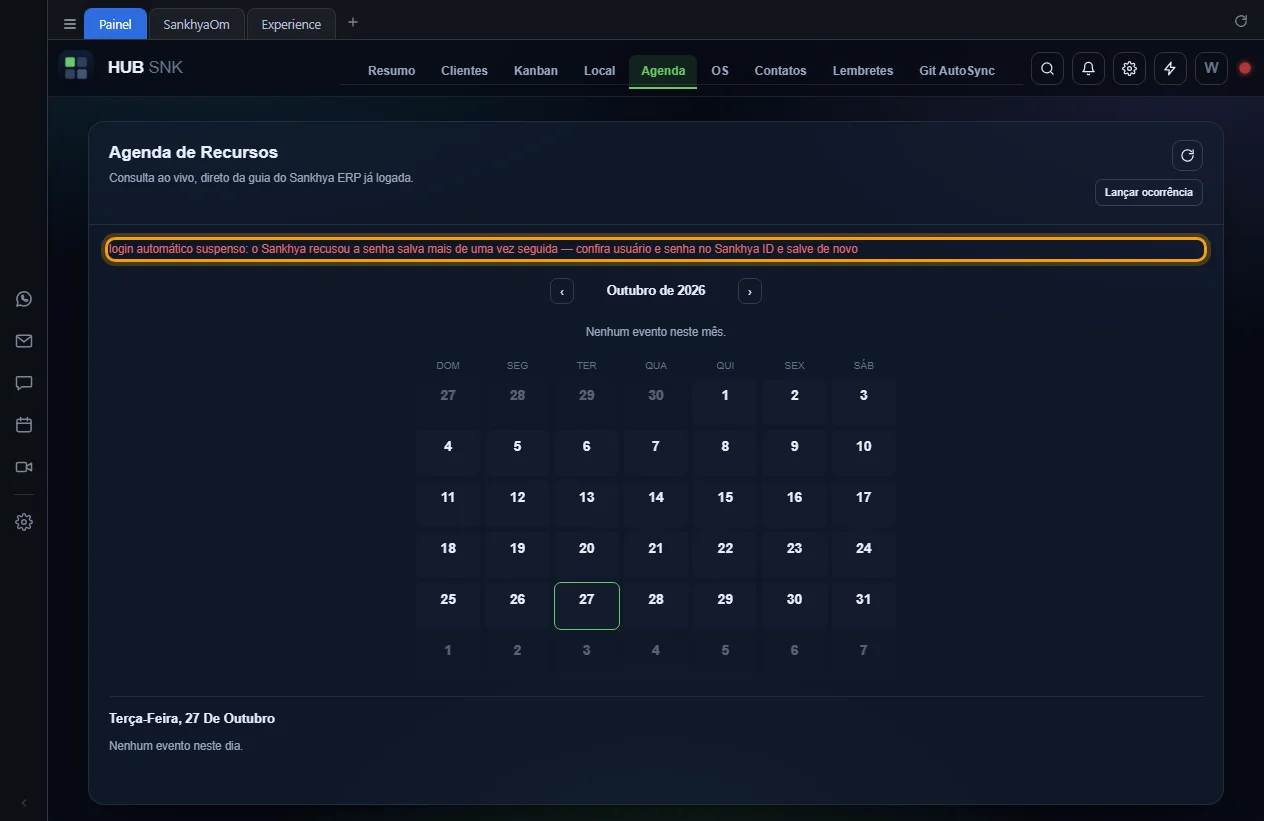The image size is (1264, 821).
Task: Open the Lembretes navigation tab
Action: [863, 71]
